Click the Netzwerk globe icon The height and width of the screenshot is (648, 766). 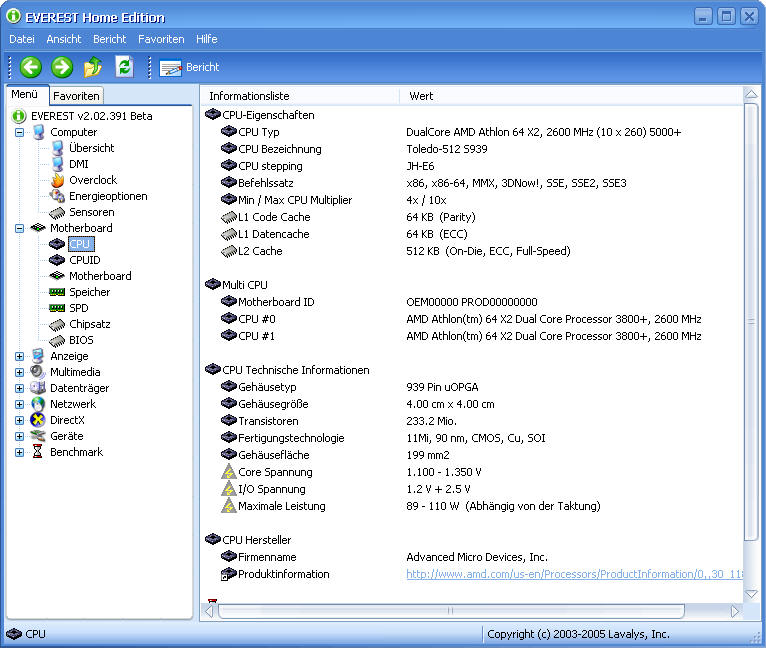tap(38, 404)
